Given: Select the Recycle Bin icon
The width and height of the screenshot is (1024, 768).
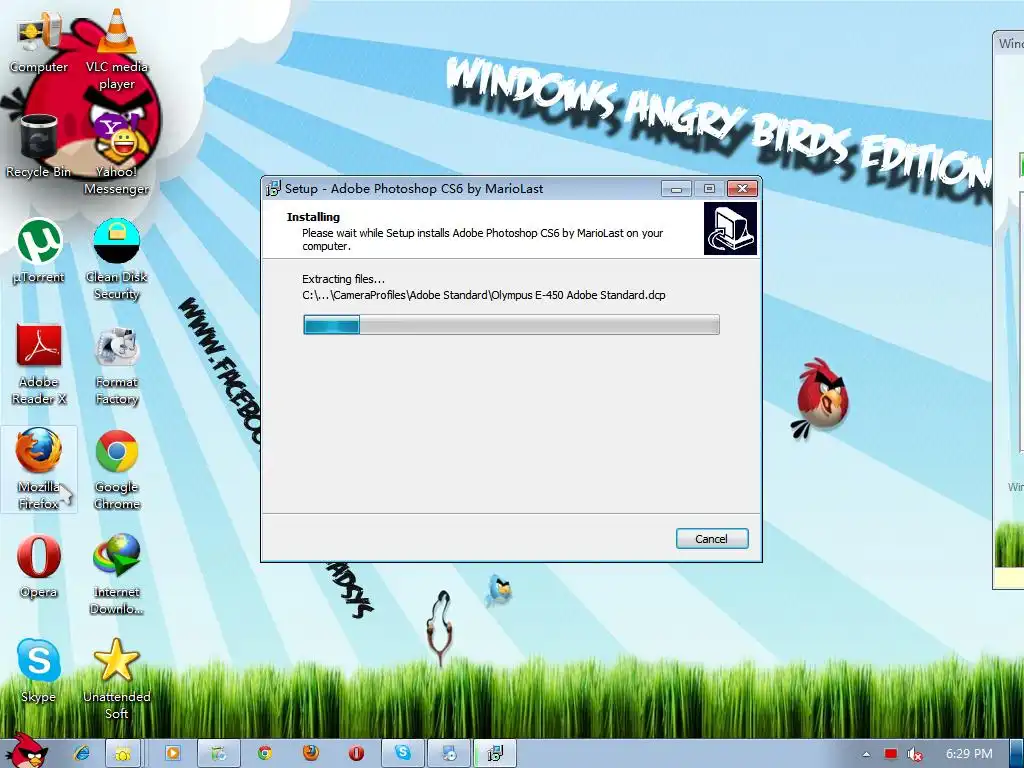Looking at the screenshot, I should coord(39,146).
